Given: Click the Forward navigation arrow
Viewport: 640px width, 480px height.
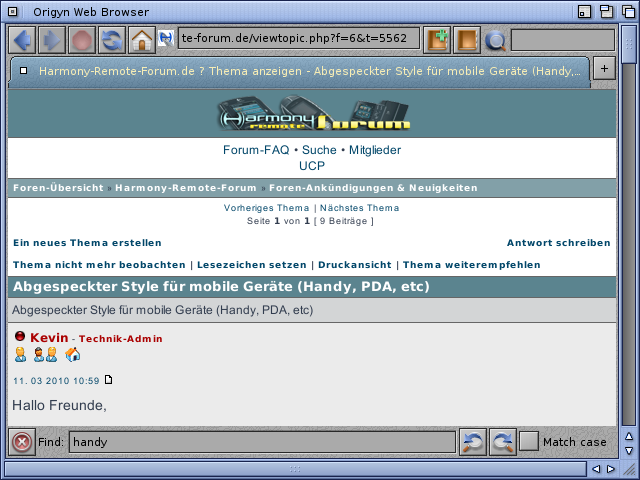Looking at the screenshot, I should click(x=52, y=41).
